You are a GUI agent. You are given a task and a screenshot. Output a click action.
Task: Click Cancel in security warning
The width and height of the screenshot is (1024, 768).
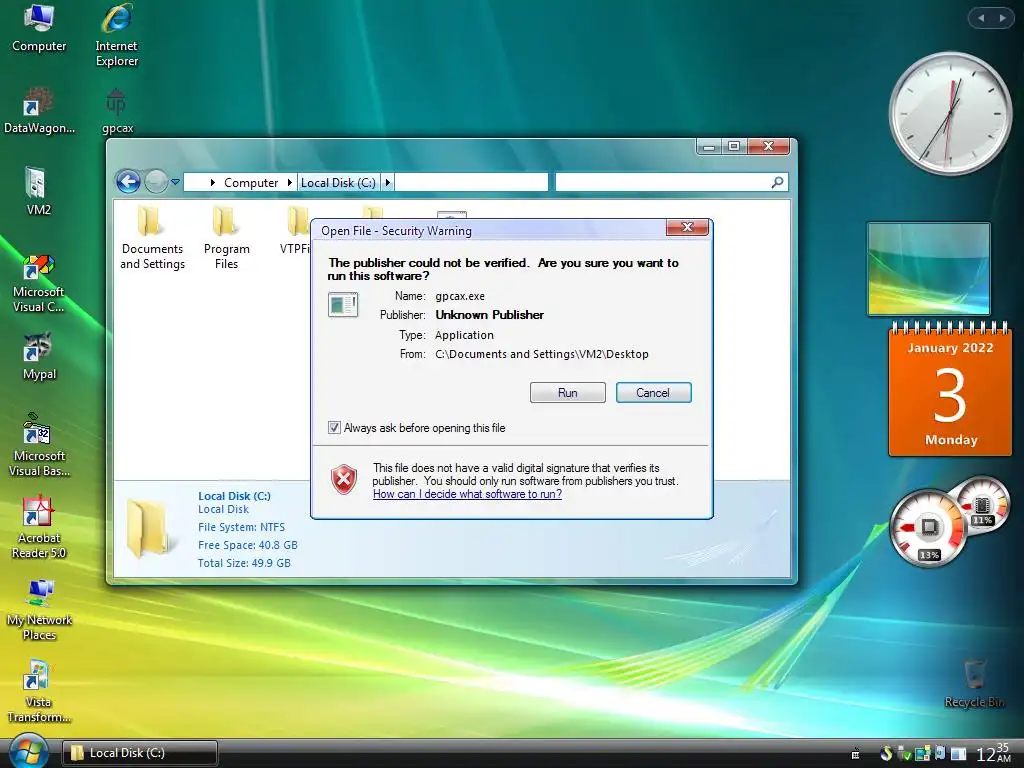[x=653, y=392]
